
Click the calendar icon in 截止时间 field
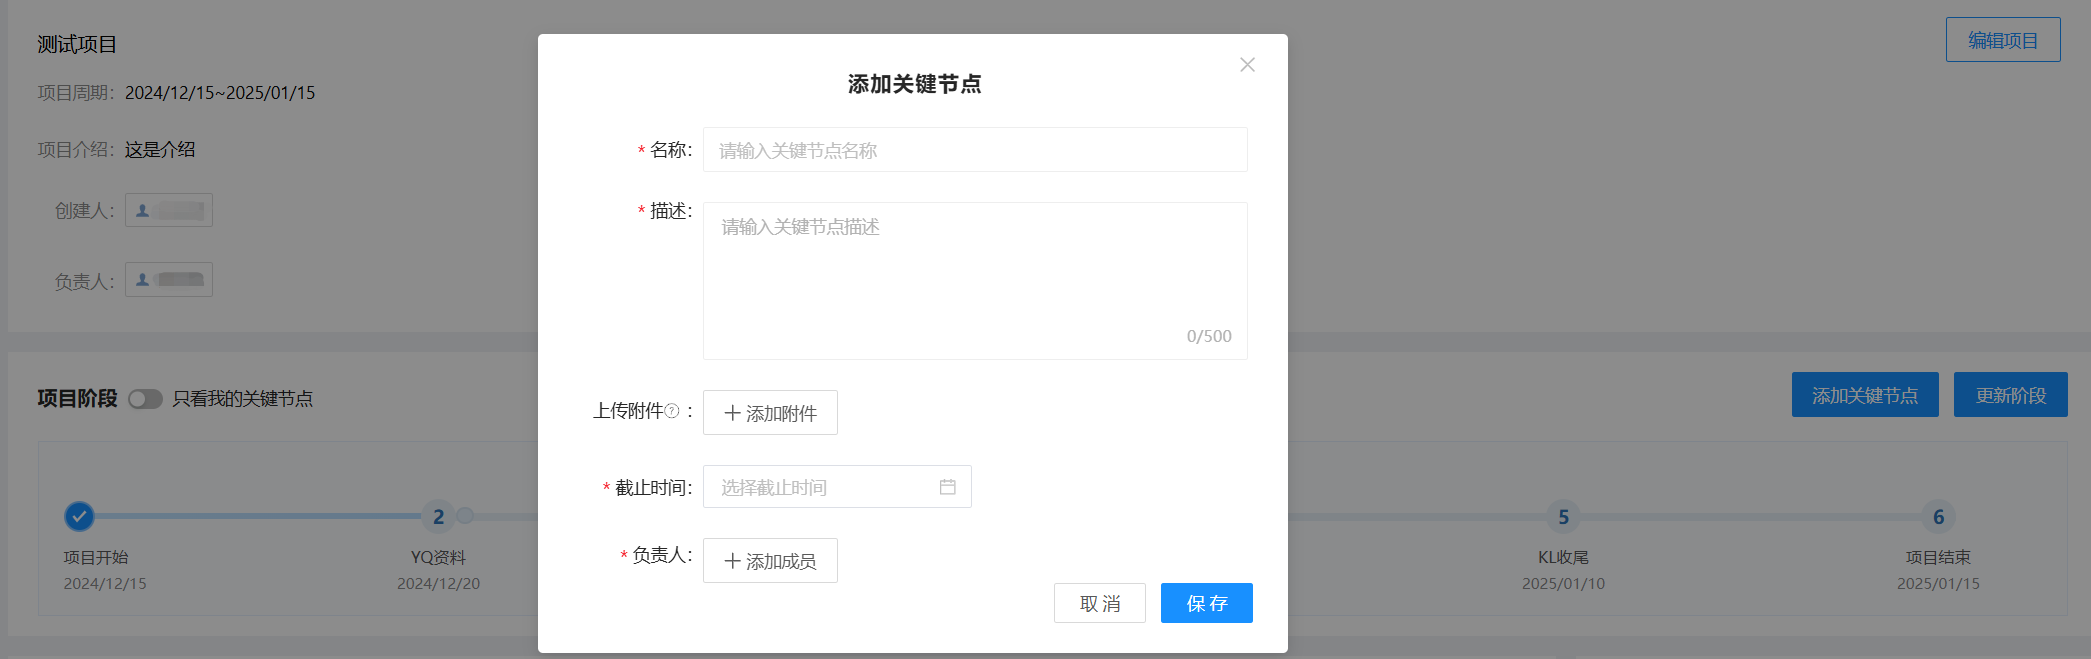tap(947, 487)
